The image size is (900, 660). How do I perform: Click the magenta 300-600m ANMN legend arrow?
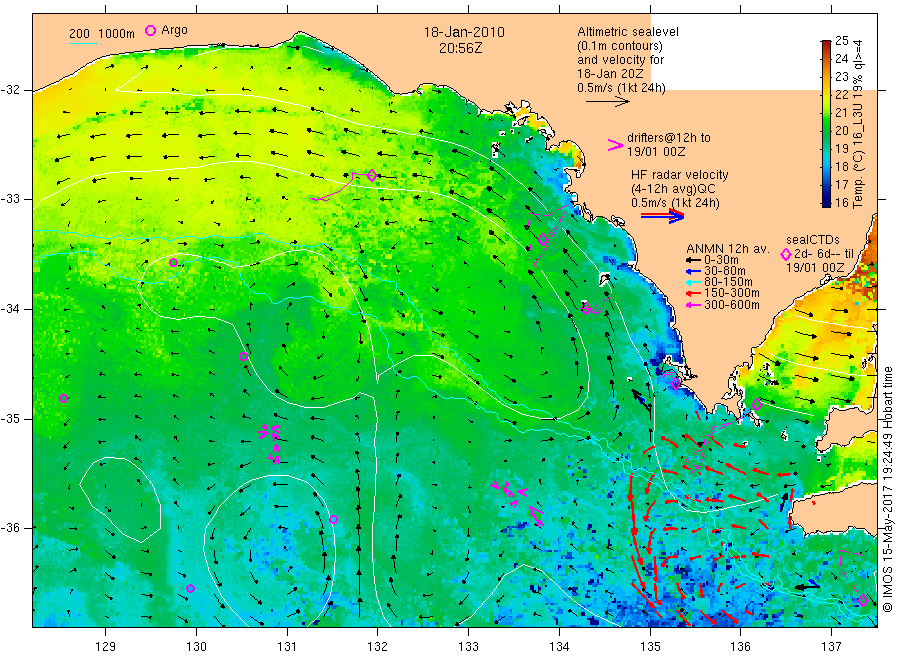(x=693, y=305)
